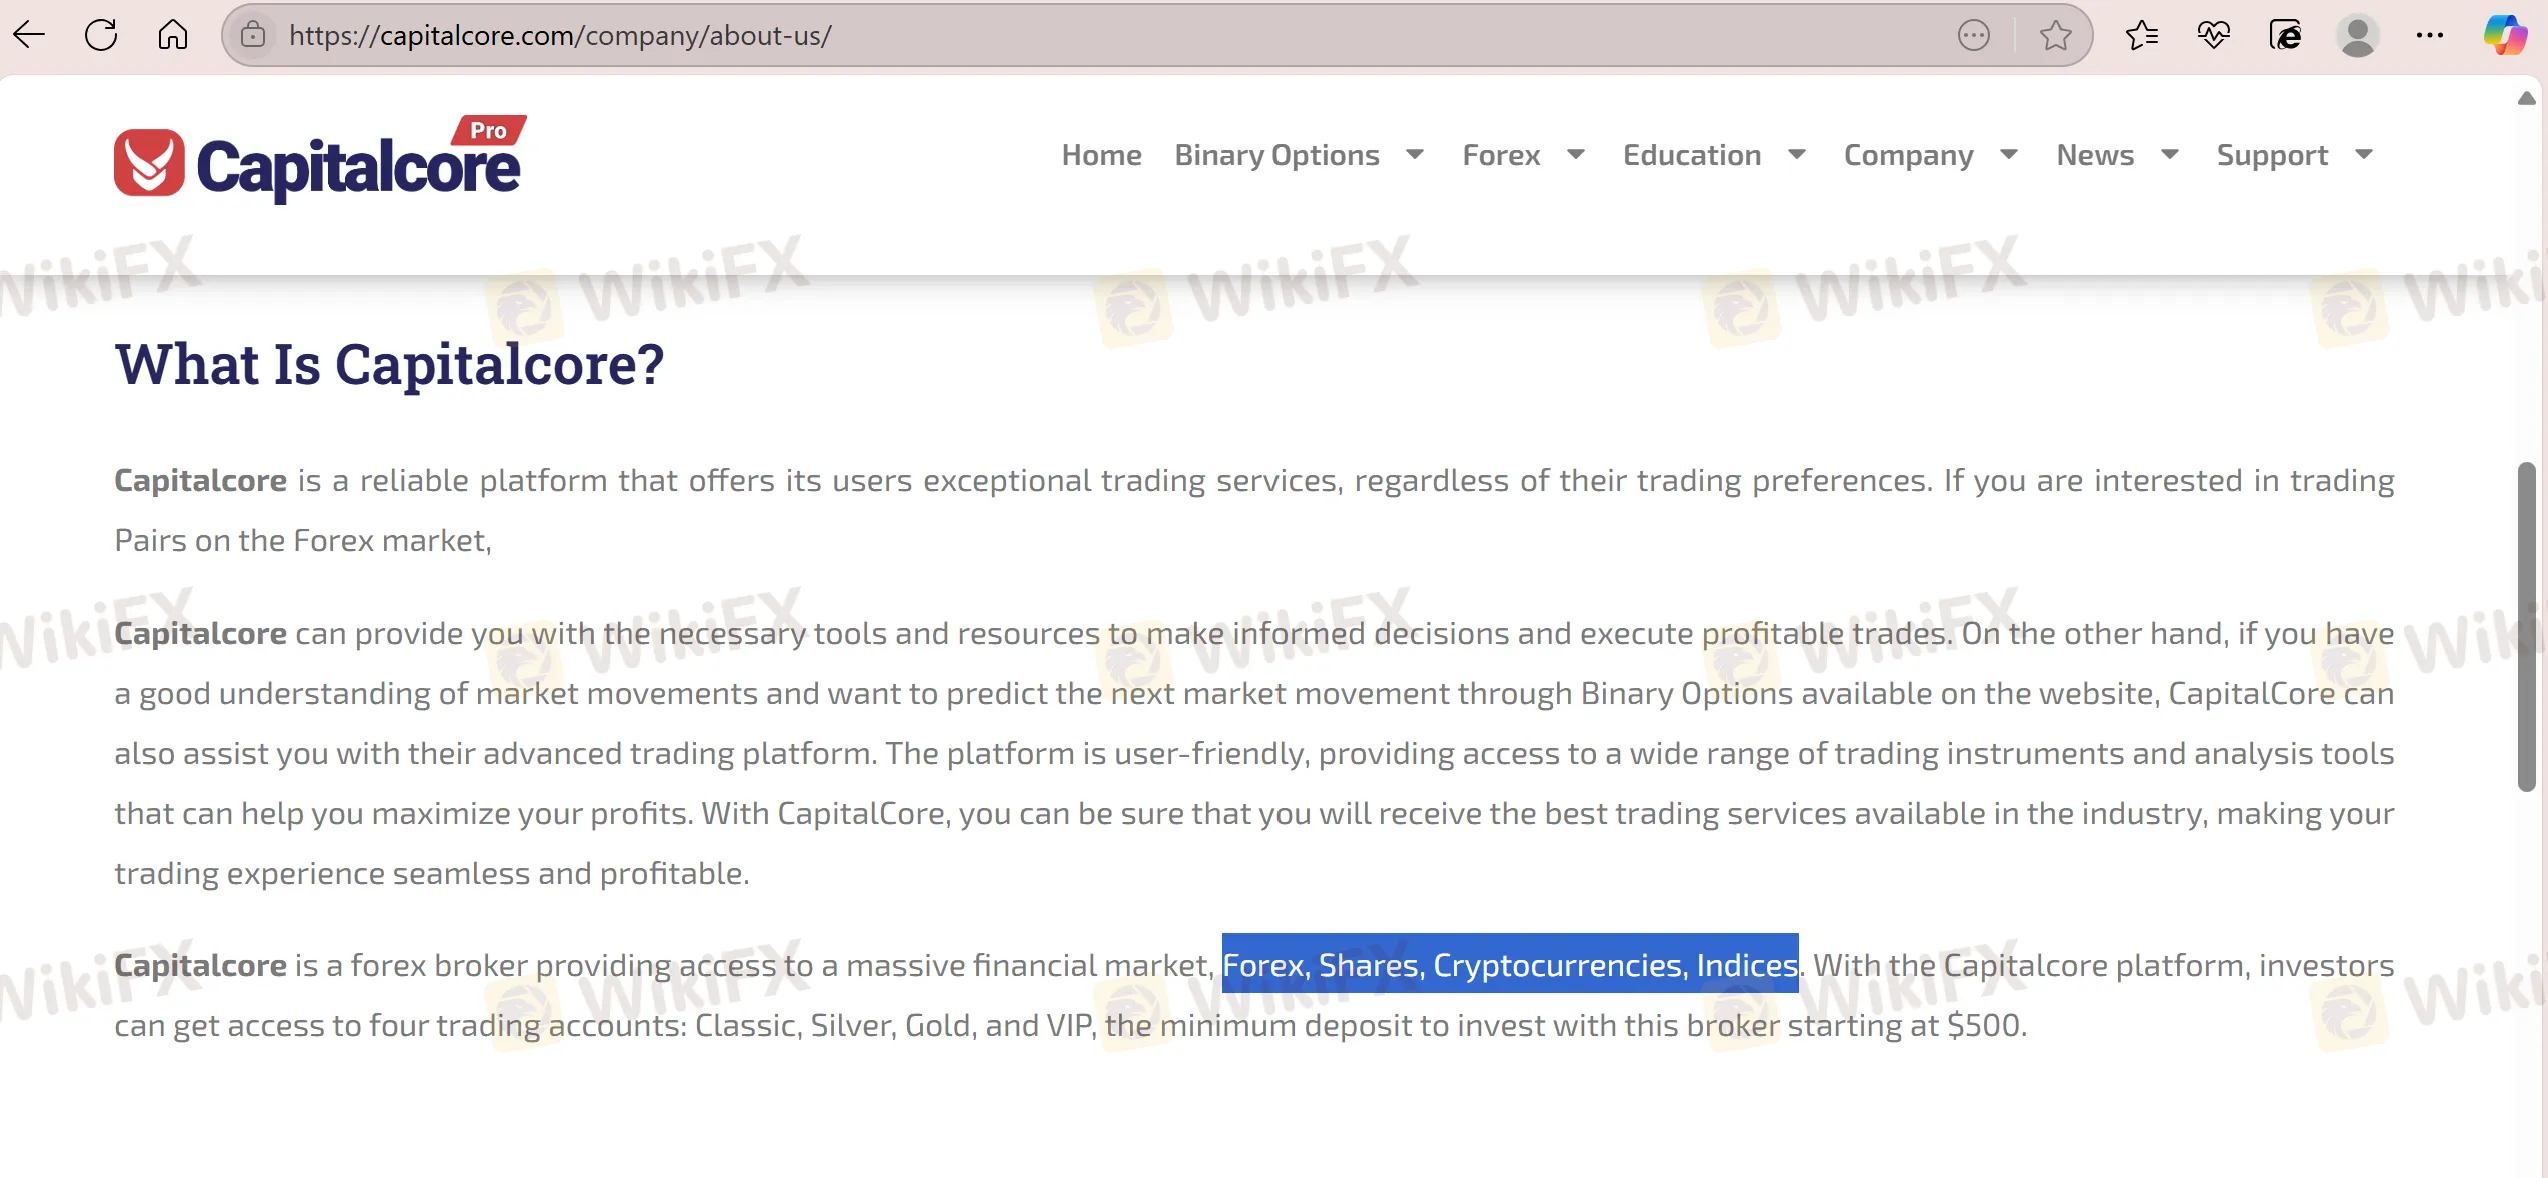This screenshot has height=1178, width=2548.
Task: Open the News navigation menu
Action: tap(2095, 155)
